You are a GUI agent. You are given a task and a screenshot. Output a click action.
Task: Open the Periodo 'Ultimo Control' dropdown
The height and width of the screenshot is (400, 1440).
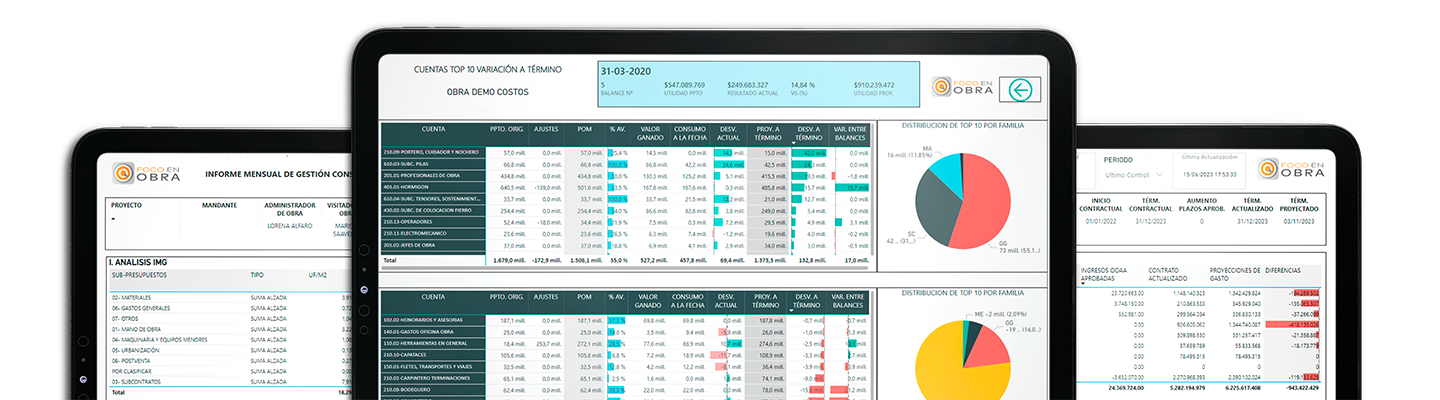tap(1137, 174)
